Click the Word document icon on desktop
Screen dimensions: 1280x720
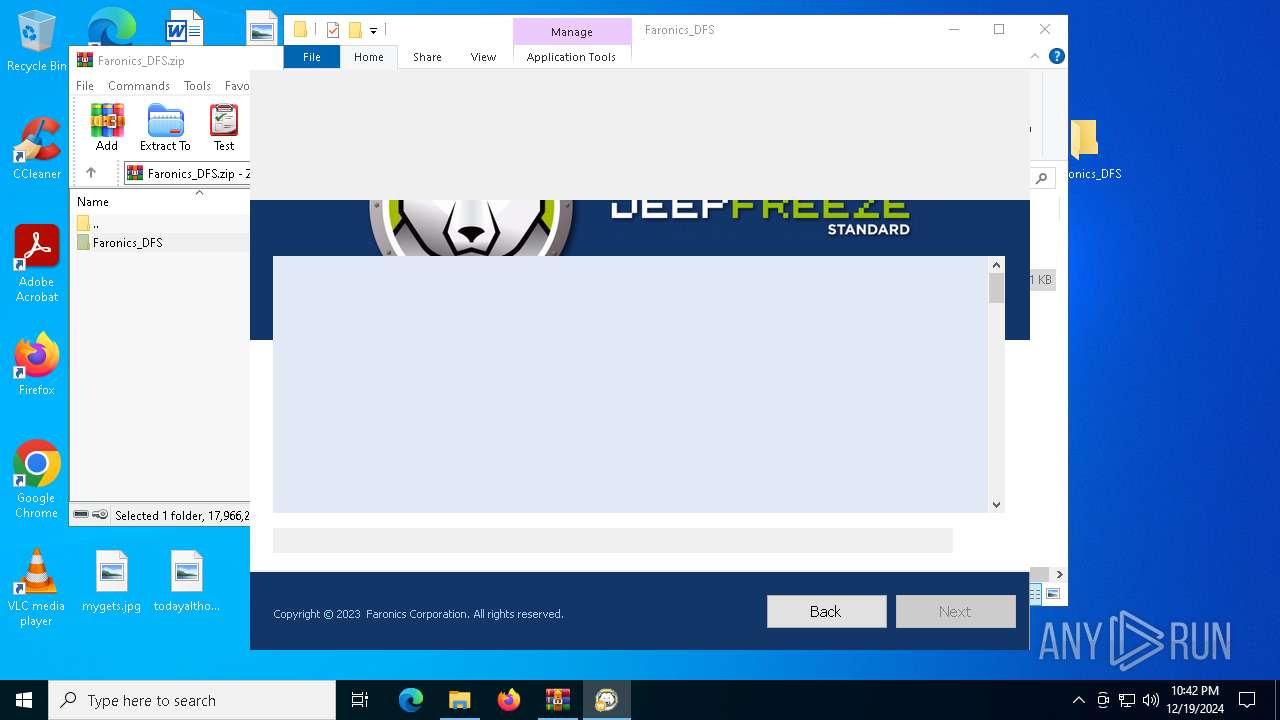point(184,28)
